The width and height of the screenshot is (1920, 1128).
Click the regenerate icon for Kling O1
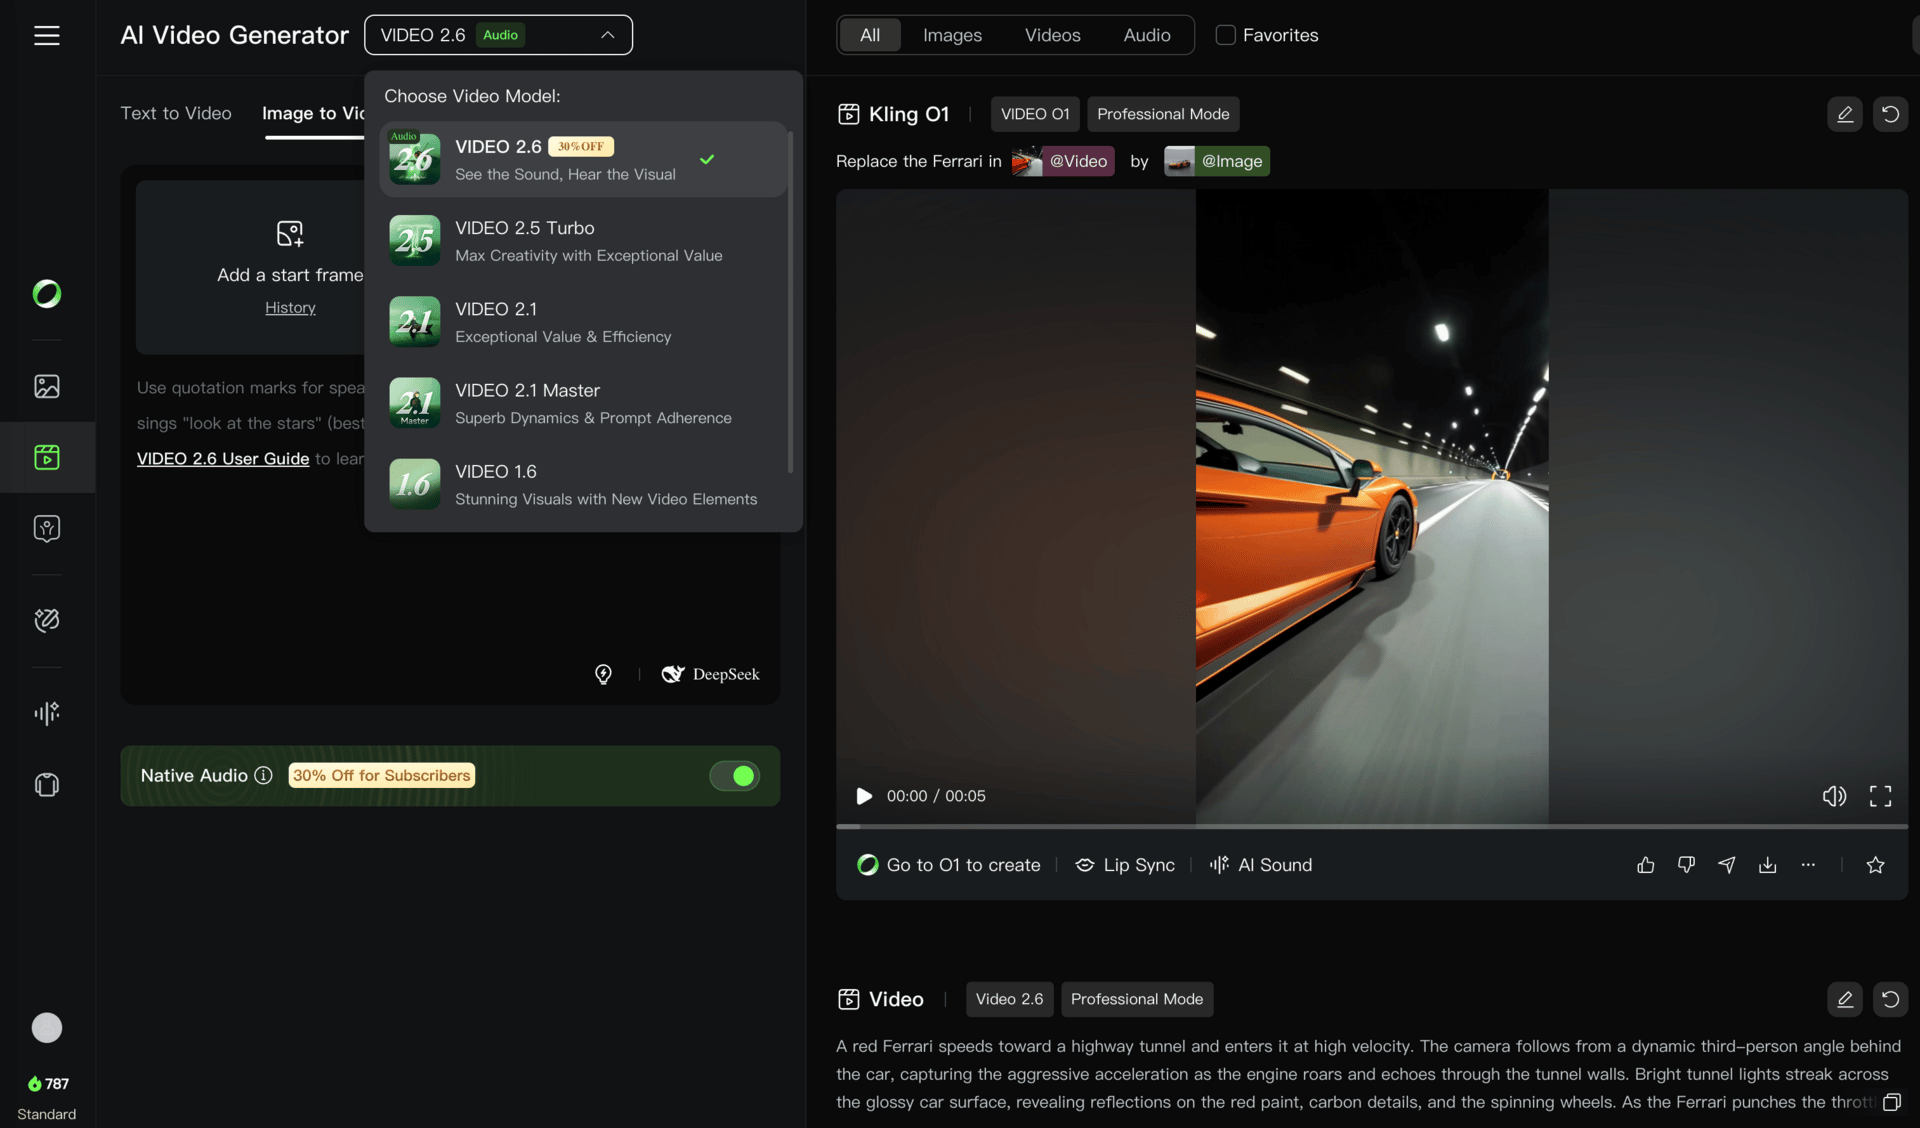pos(1890,114)
